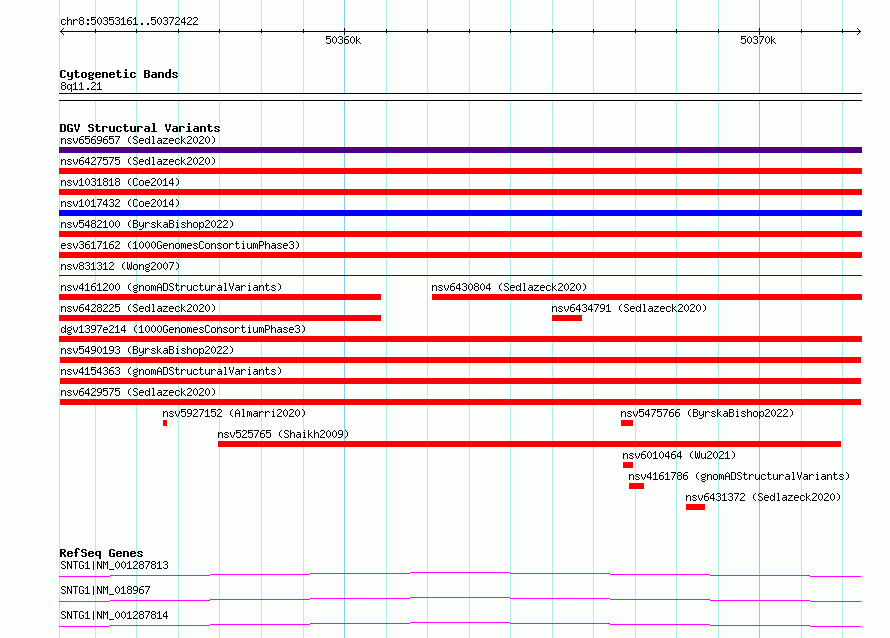Click the small red bar under nsv5475766

(627, 423)
